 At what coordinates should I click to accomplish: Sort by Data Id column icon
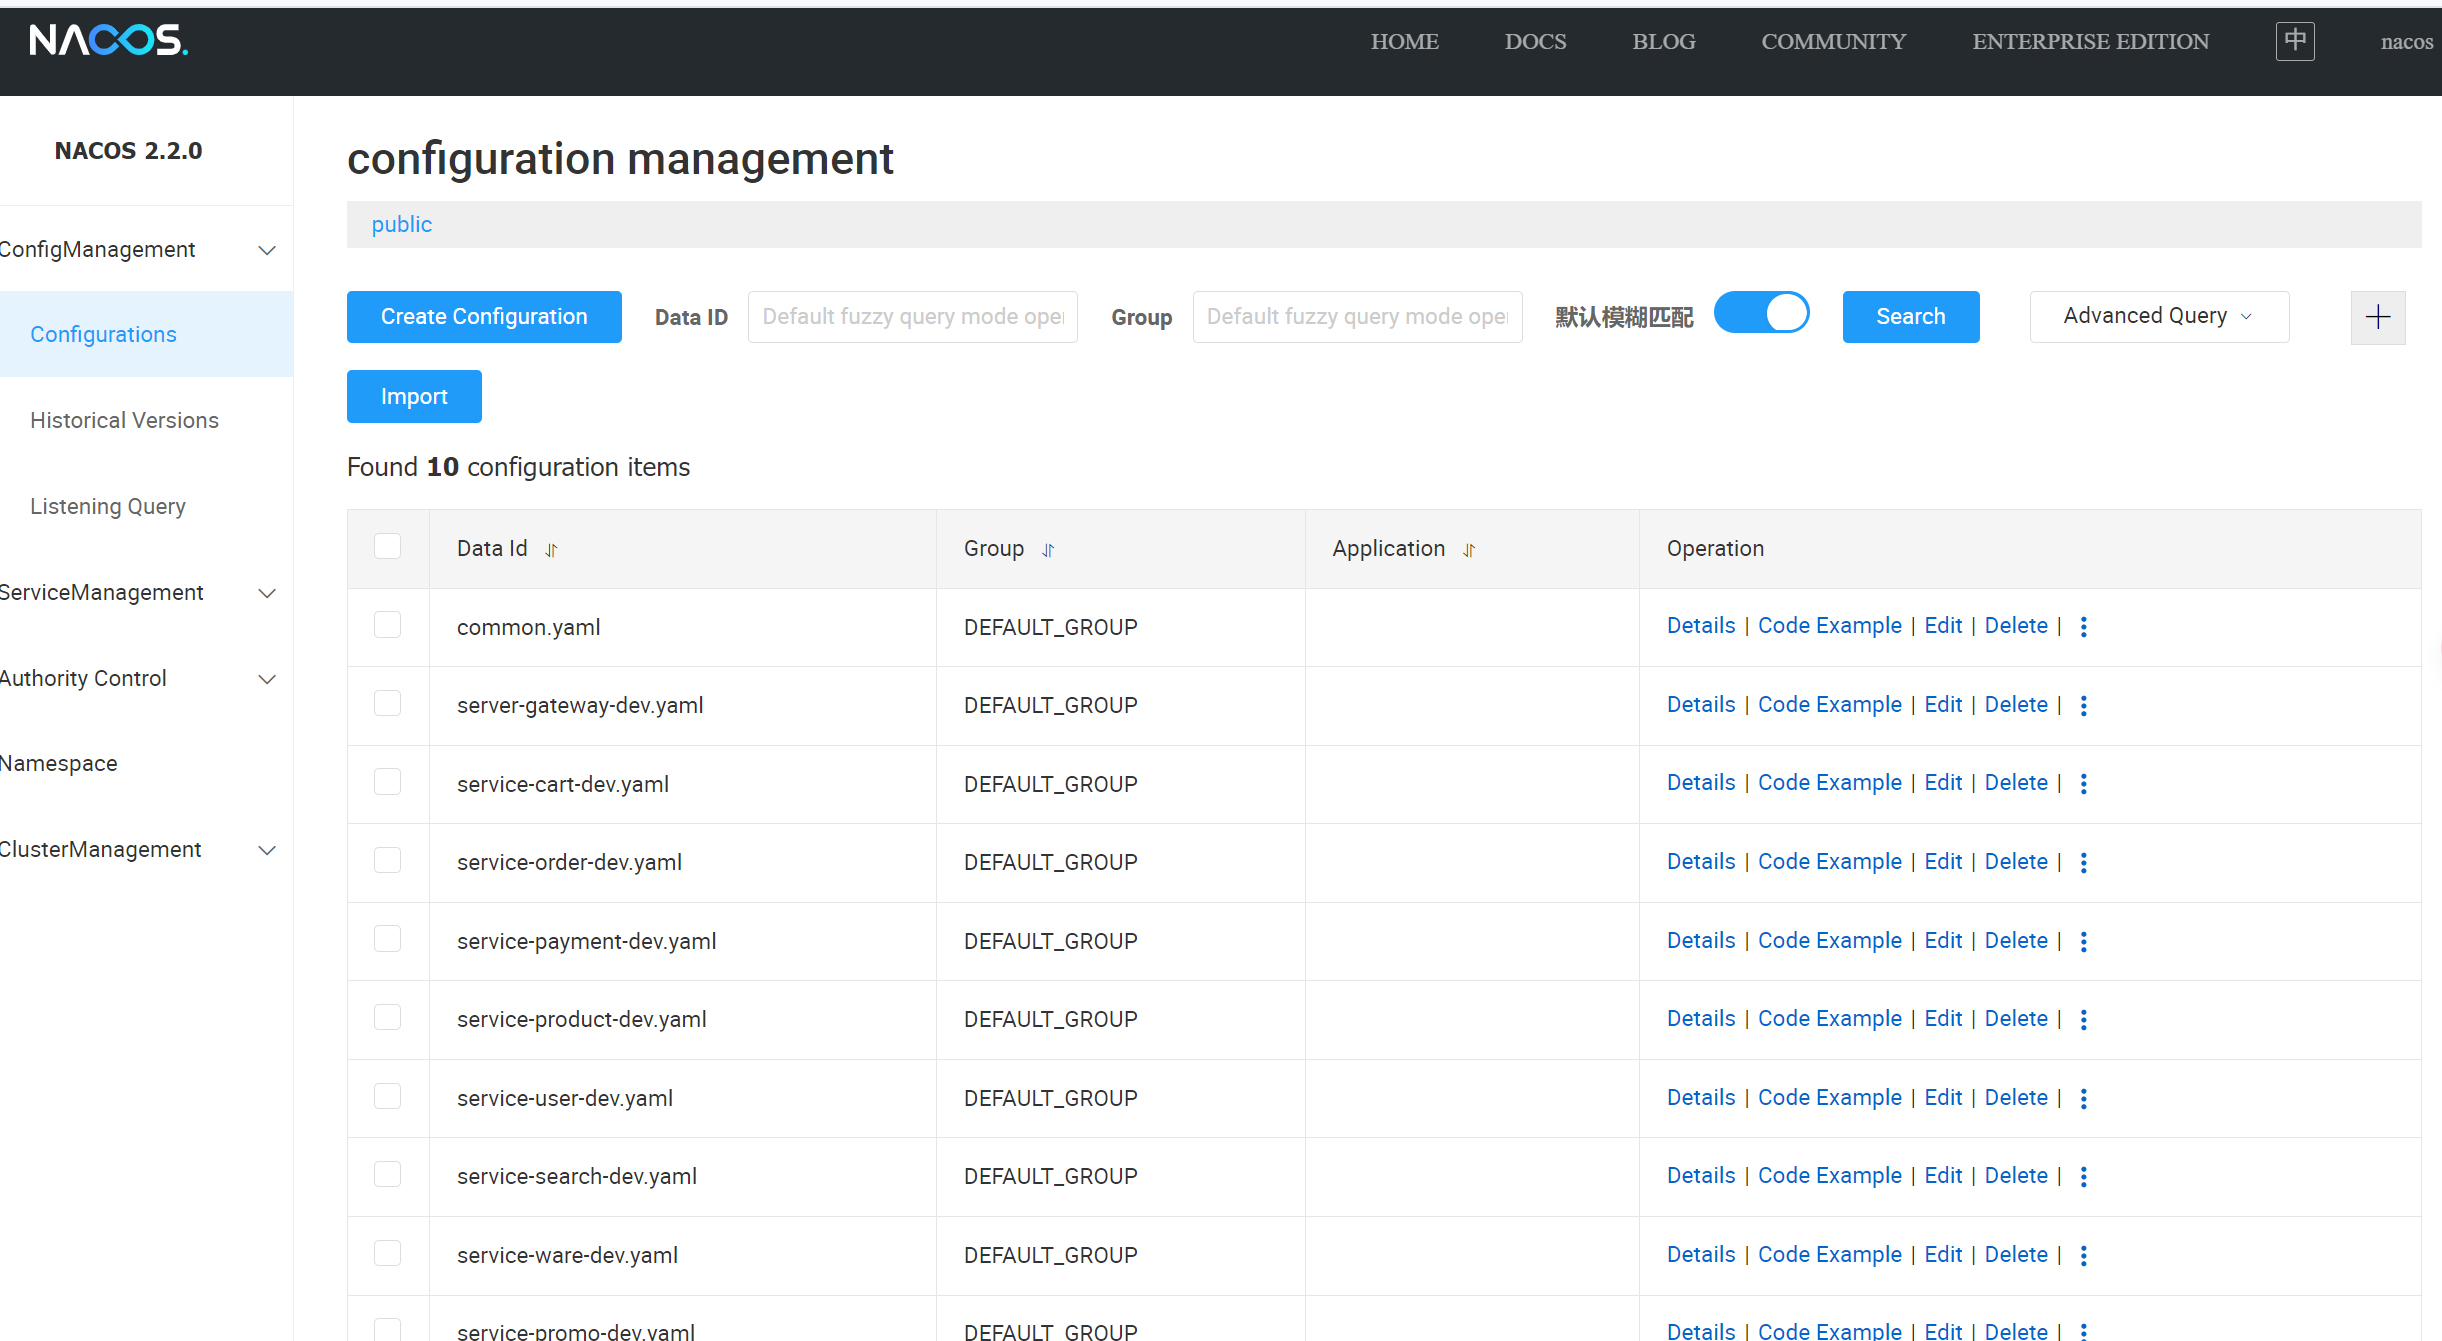pos(551,550)
